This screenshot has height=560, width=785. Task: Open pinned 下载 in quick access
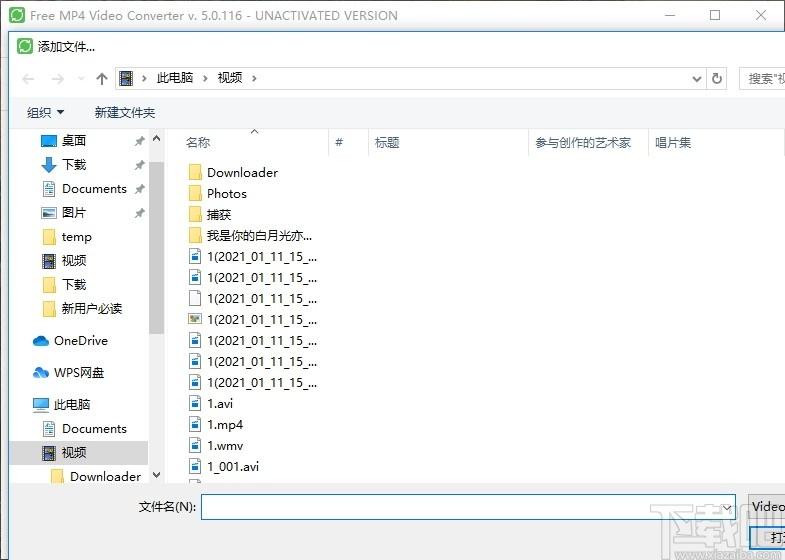[74, 165]
